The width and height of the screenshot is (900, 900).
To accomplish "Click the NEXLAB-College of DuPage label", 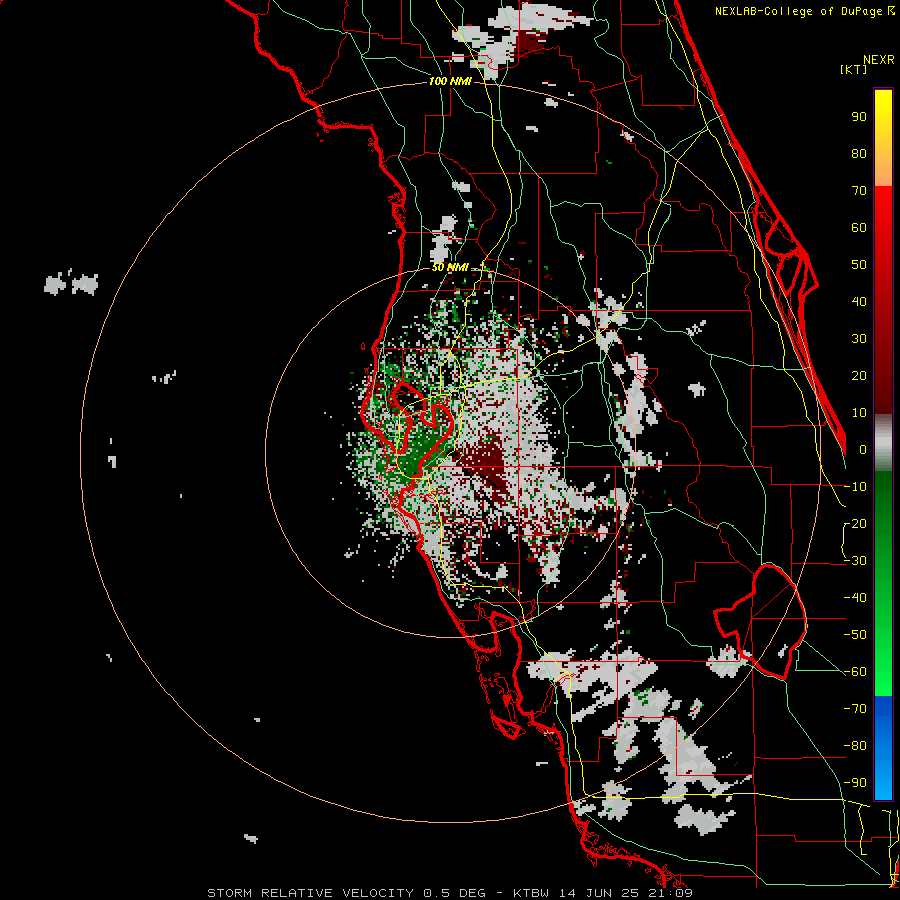I will [x=798, y=11].
